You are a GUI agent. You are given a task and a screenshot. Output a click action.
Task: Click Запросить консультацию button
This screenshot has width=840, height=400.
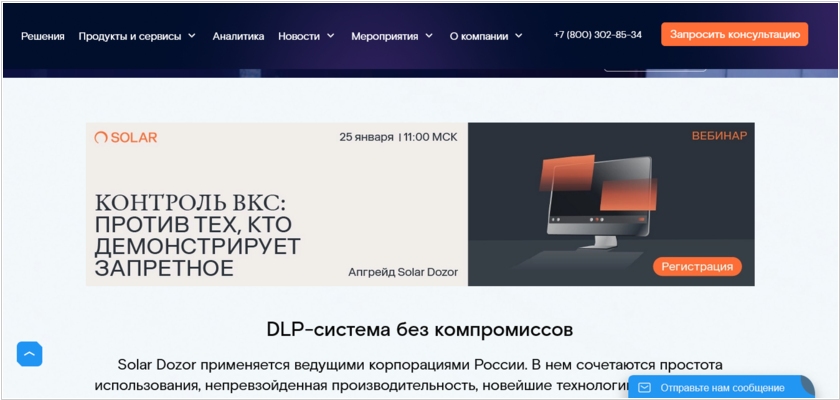click(734, 34)
